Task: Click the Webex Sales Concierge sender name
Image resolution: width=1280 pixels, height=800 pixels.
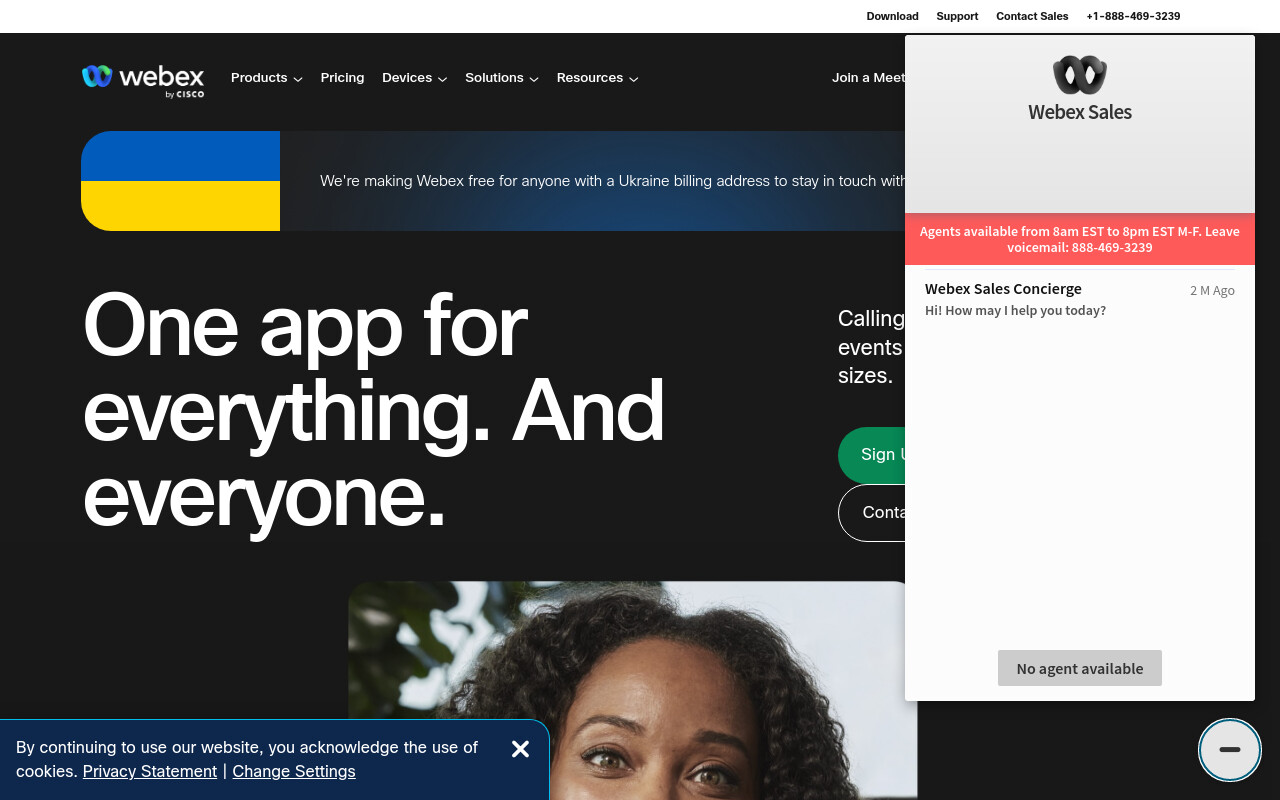Action: point(1003,289)
